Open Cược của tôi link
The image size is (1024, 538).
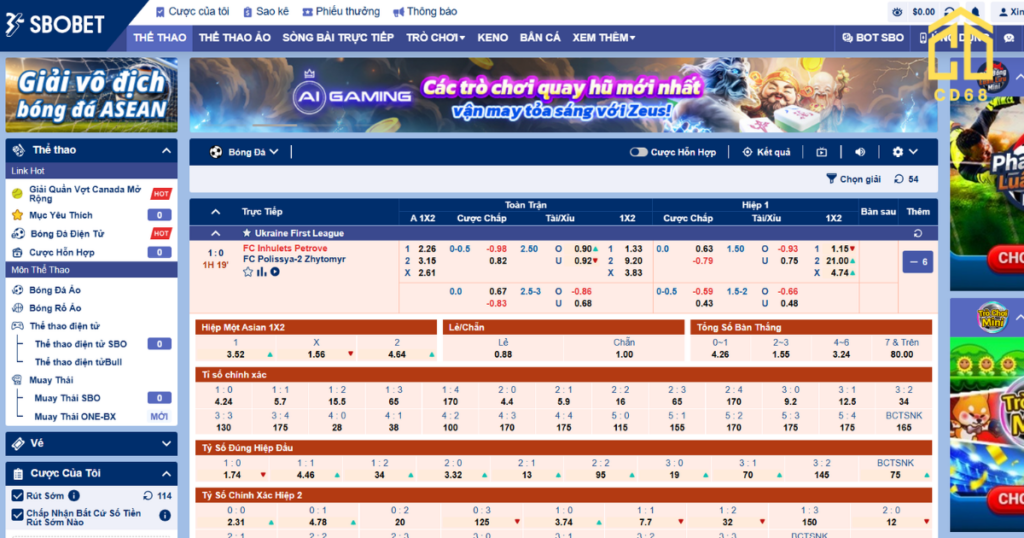(193, 11)
